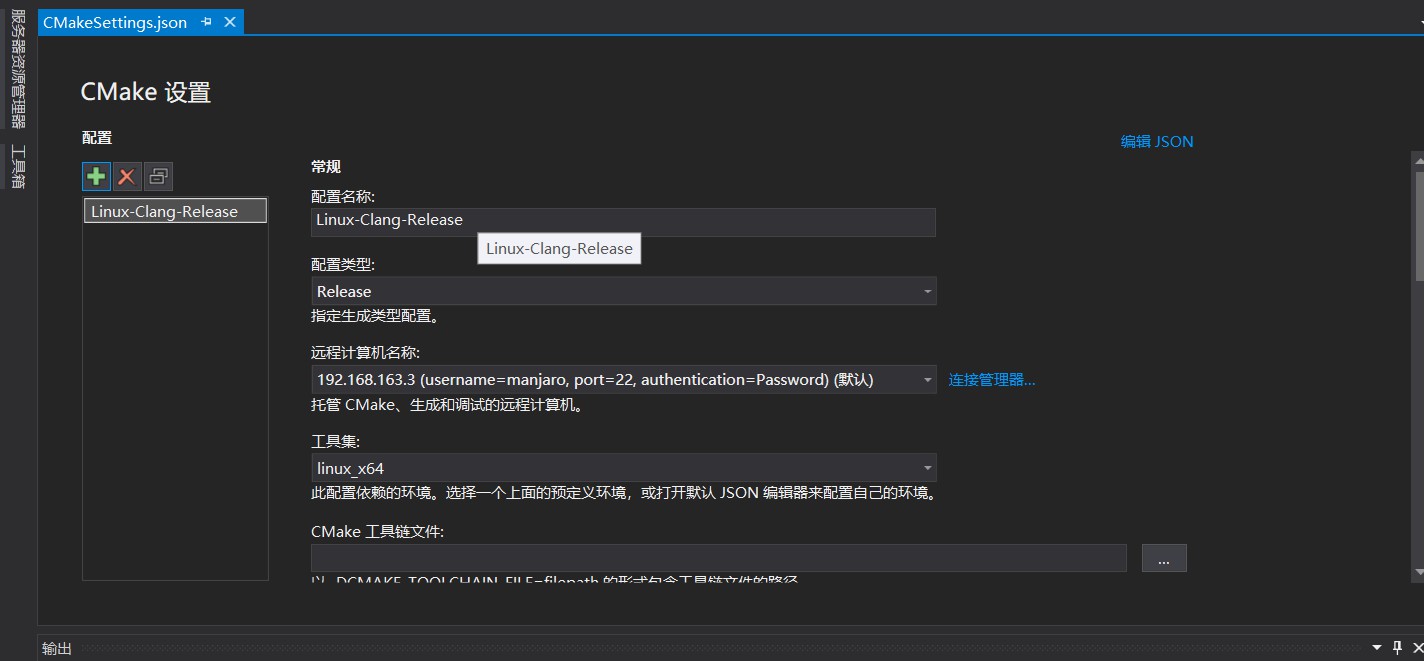Open 连接管理器 via its link
The image size is (1424, 661).
click(991, 379)
